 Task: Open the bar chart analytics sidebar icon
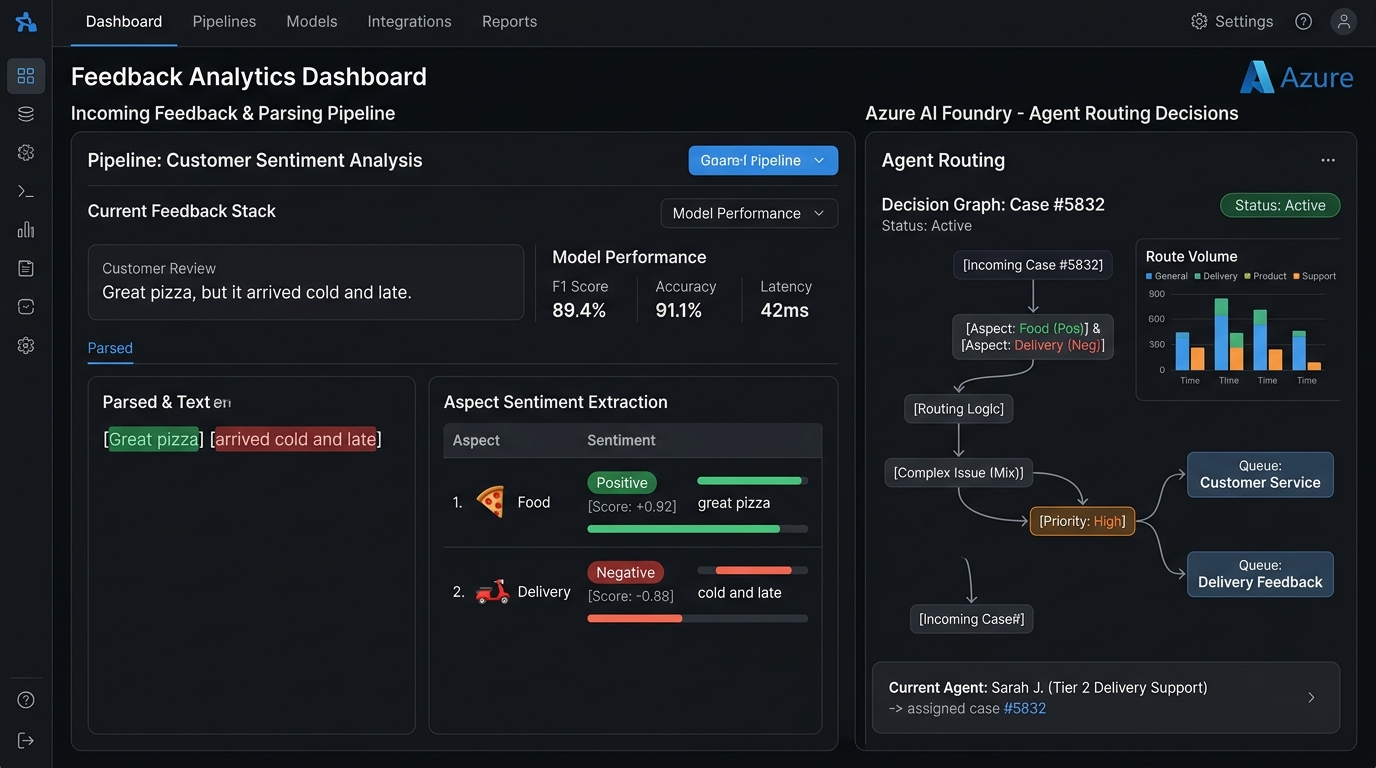[26, 229]
